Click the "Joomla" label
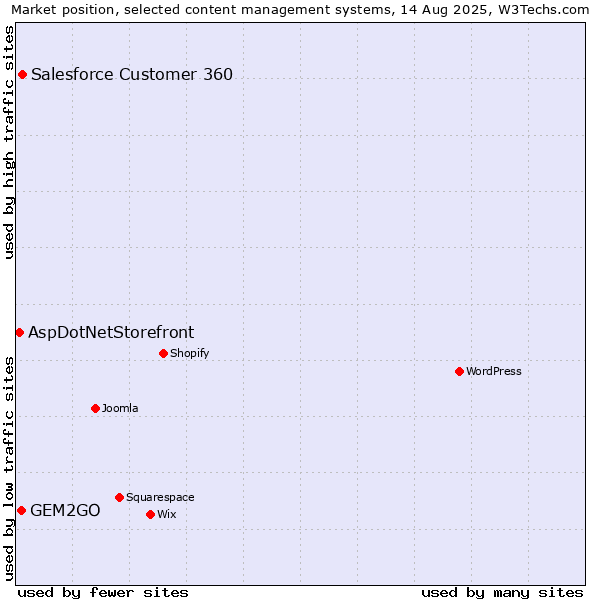 120,408
